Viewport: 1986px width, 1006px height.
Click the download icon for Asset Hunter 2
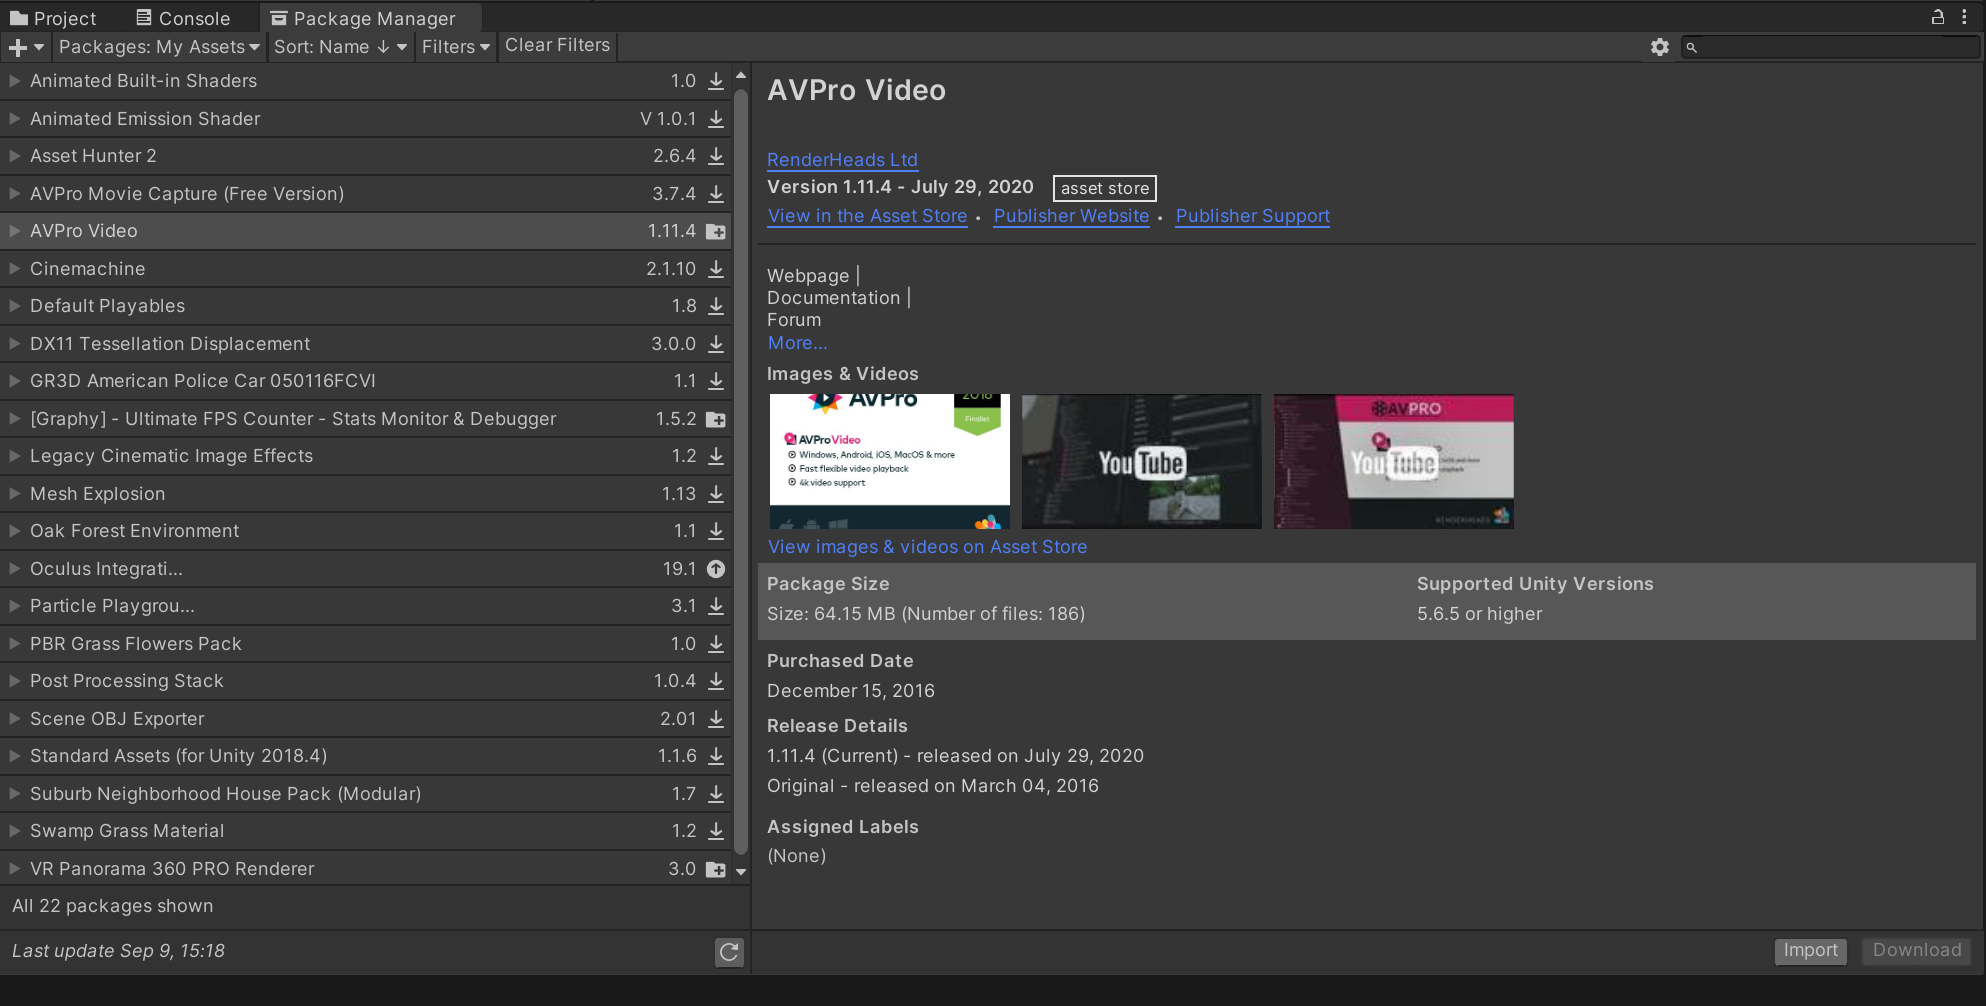pyautogui.click(x=716, y=157)
